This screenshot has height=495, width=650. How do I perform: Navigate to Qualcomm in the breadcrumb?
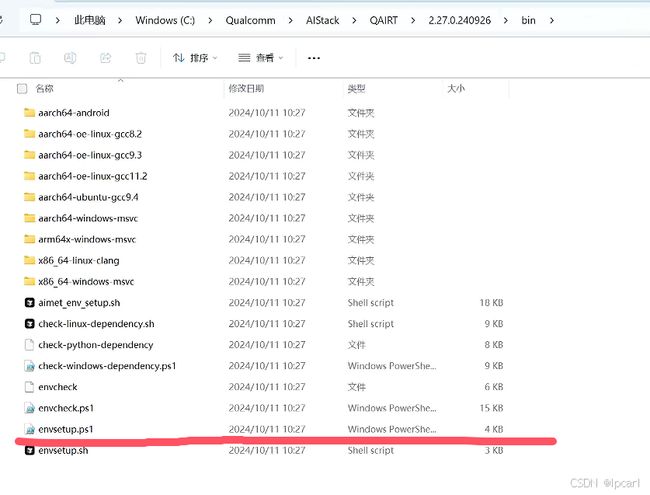click(250, 20)
